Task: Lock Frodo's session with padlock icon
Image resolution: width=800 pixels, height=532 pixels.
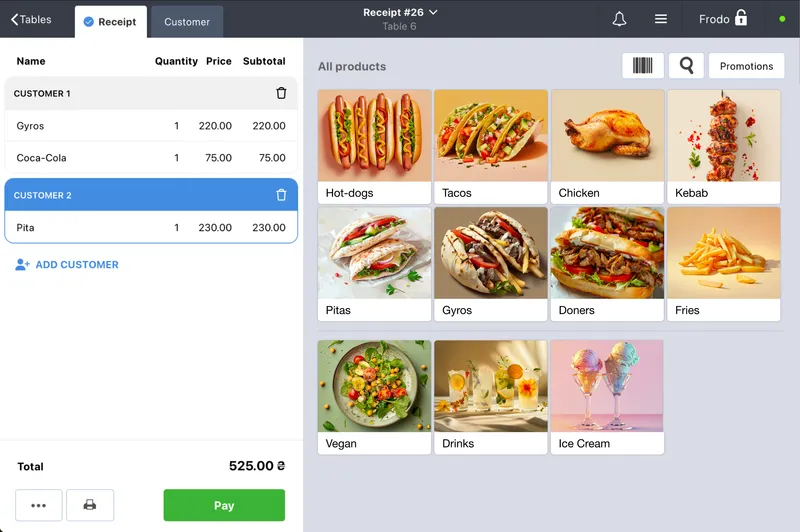Action: click(741, 18)
